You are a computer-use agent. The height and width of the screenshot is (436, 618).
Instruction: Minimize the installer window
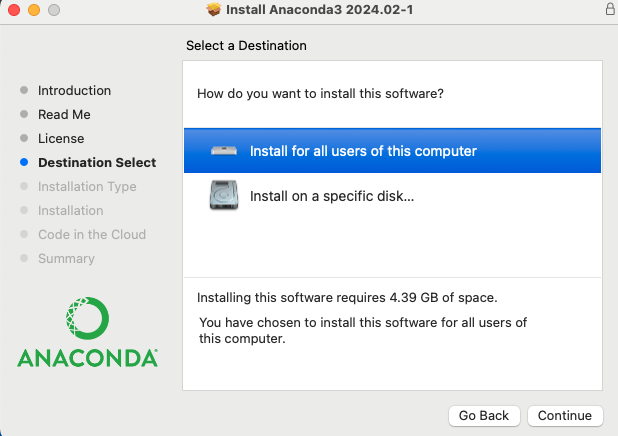point(34,9)
